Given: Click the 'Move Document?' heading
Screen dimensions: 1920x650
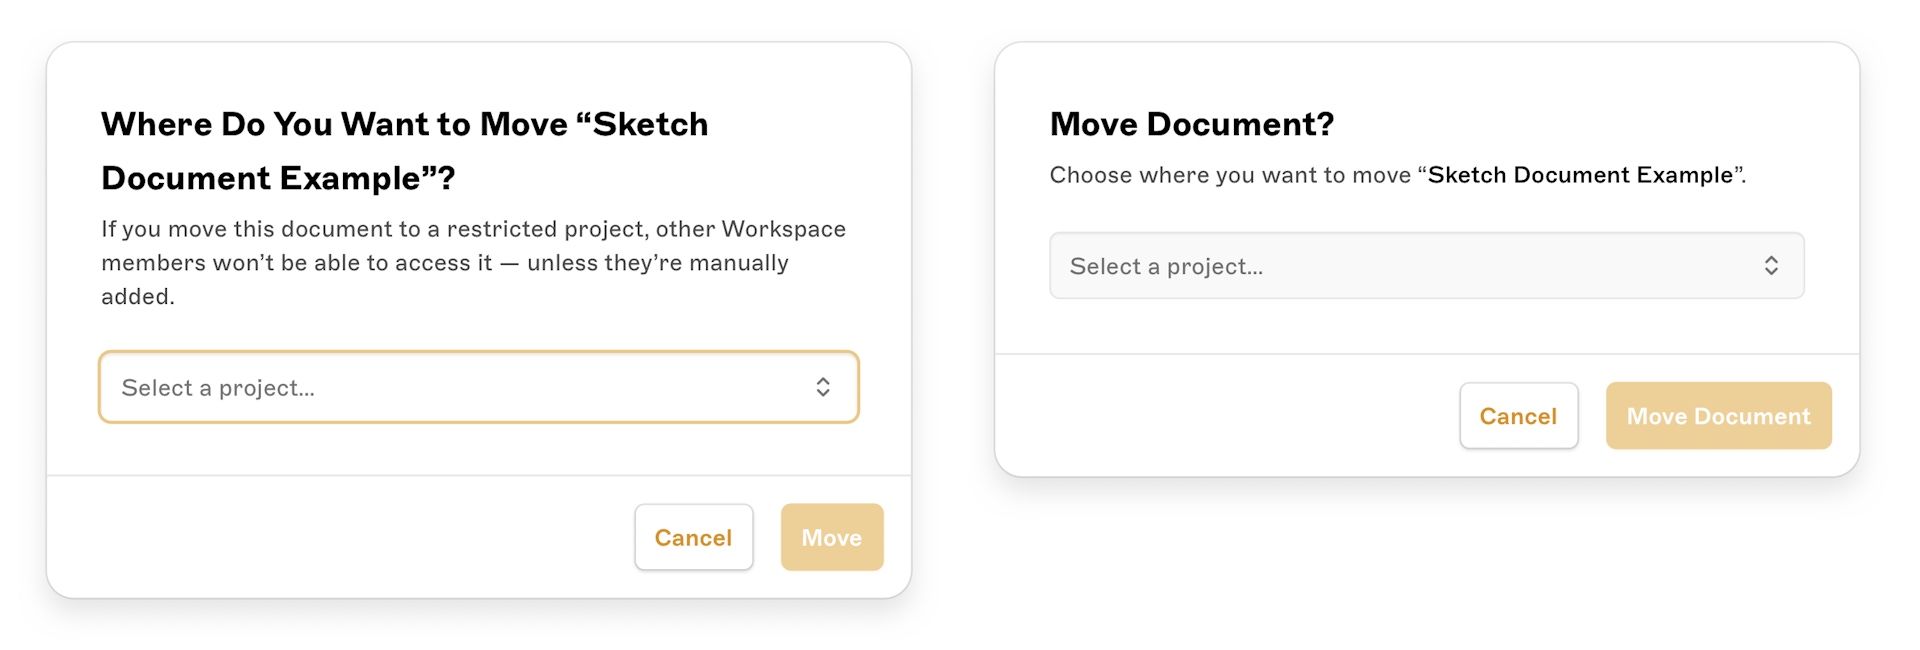Looking at the screenshot, I should click(1192, 124).
